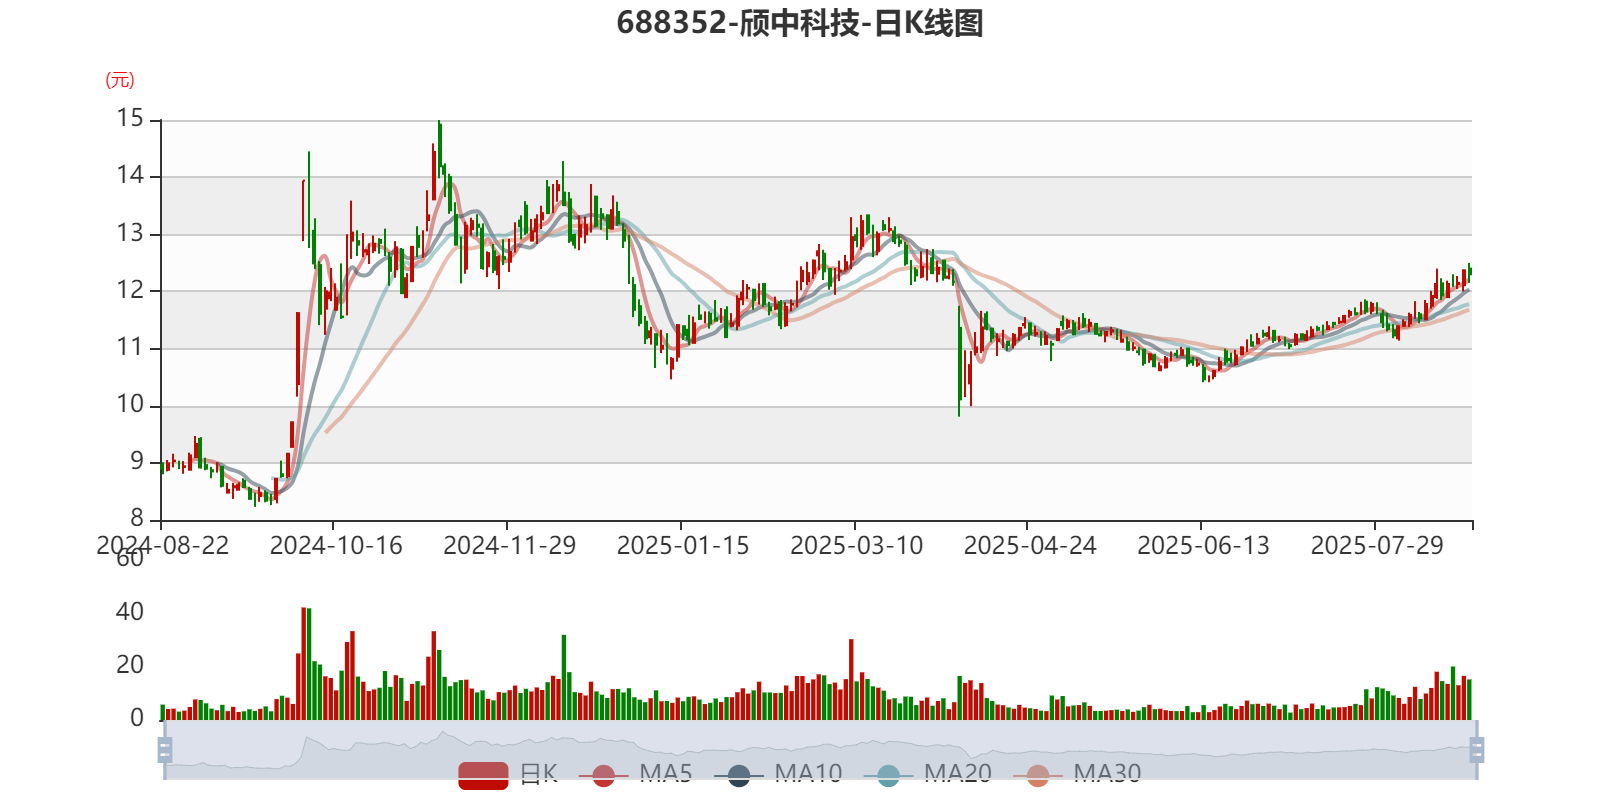
Task: Click the 2025-04-24 date label on x-axis
Action: [x=1030, y=546]
